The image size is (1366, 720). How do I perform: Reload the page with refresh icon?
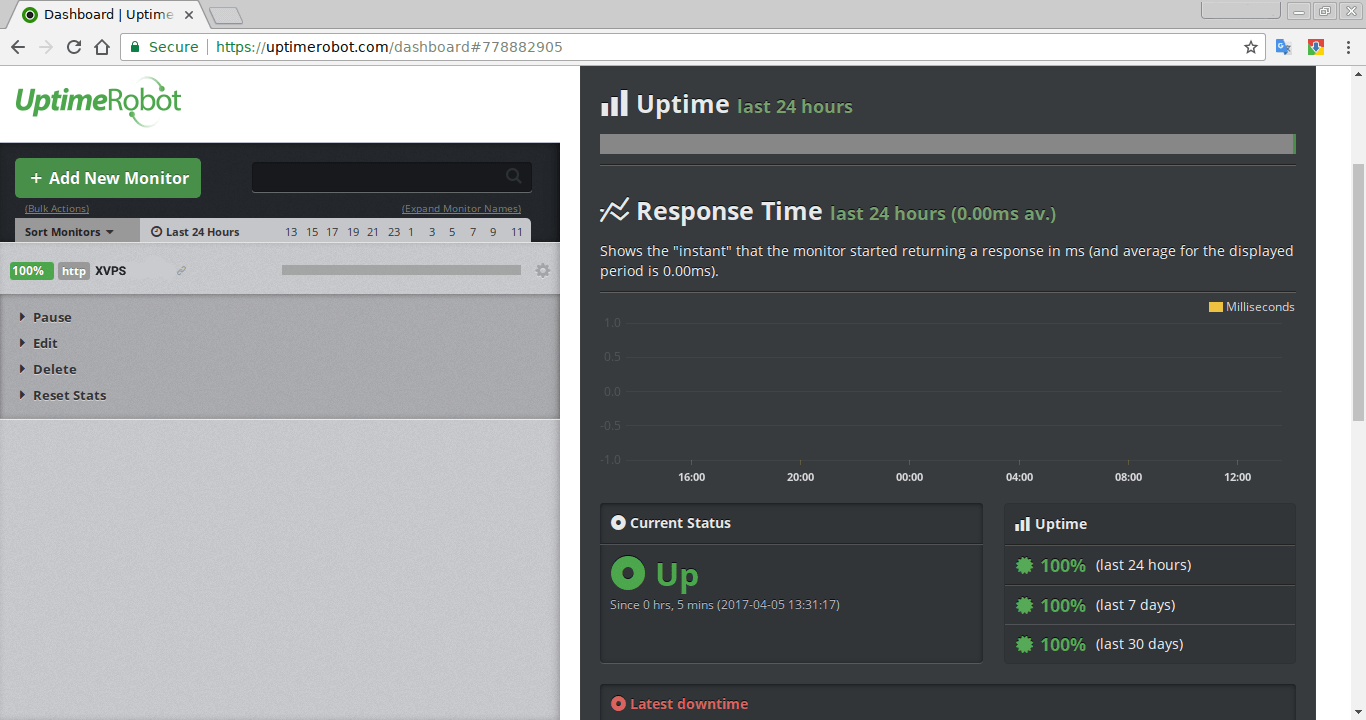click(74, 47)
